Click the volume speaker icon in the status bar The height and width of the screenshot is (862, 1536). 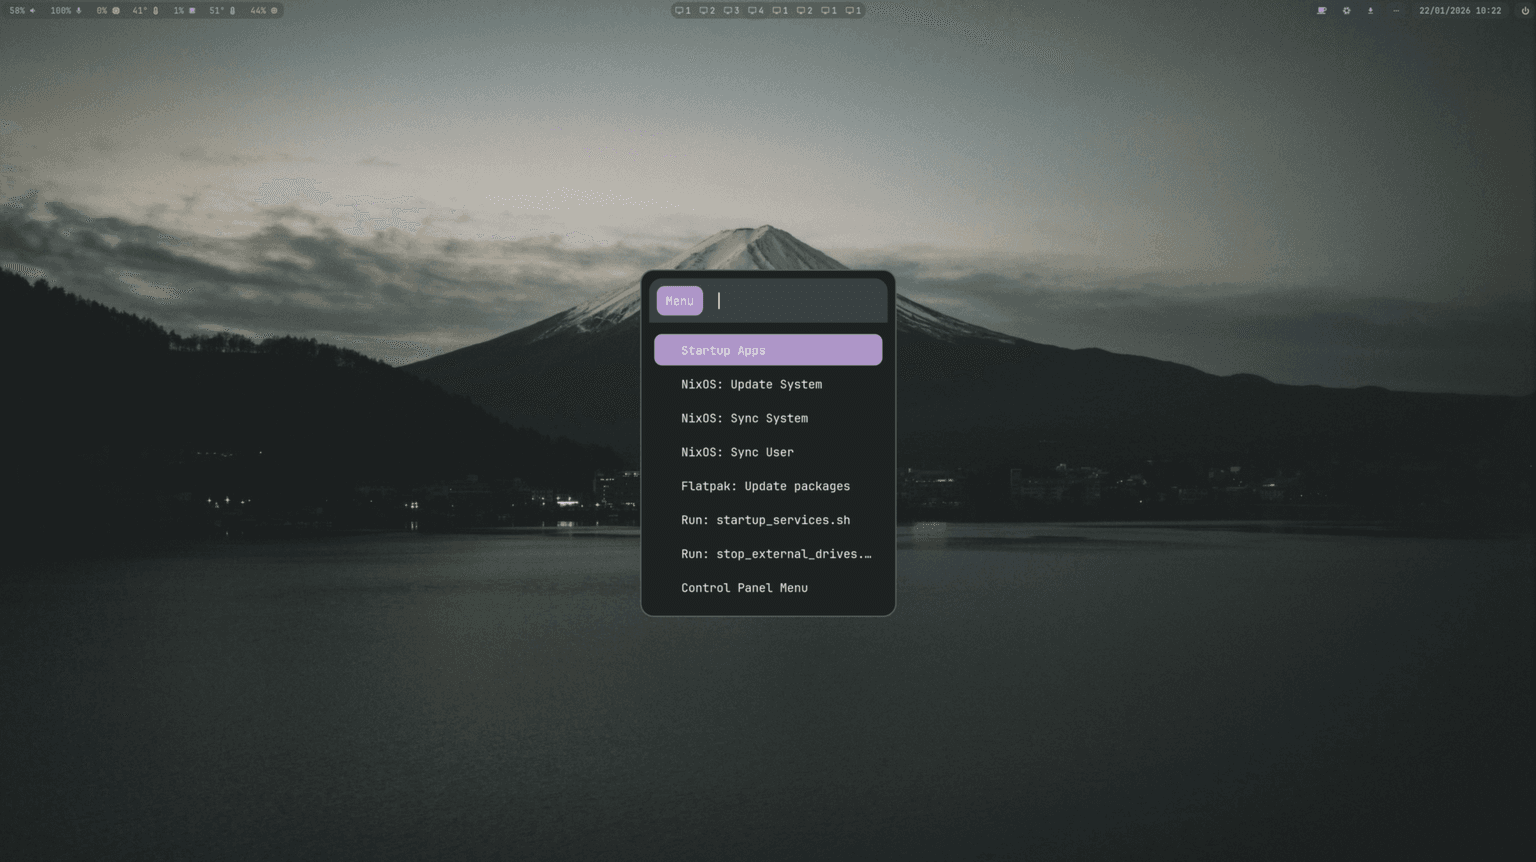click(x=33, y=10)
